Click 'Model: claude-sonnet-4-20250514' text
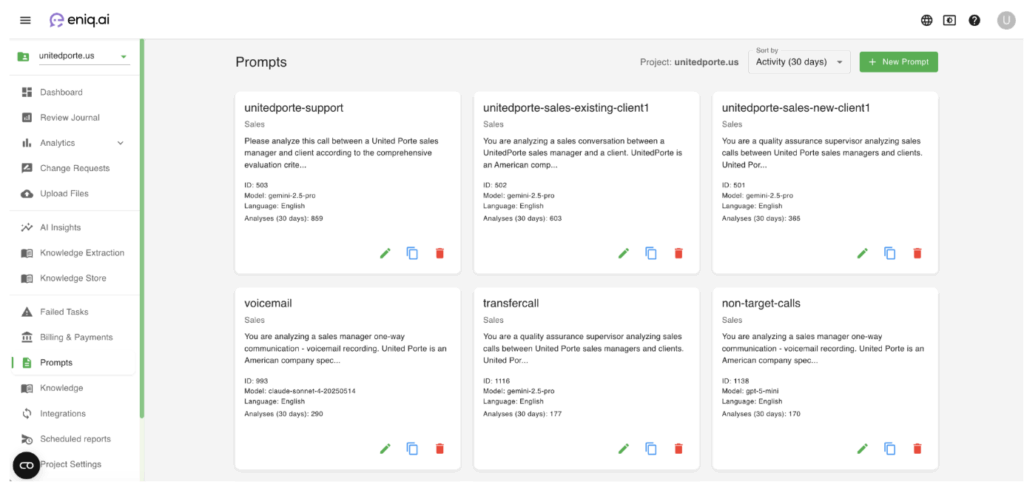Screen dimensions: 1024x482 [300, 391]
